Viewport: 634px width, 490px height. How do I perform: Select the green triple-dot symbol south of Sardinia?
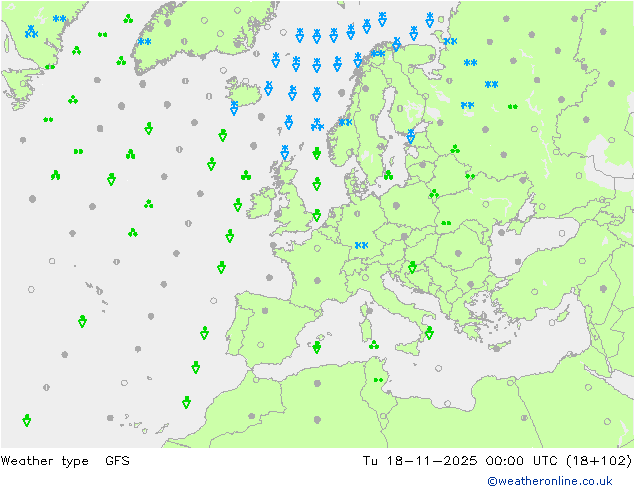pos(374,345)
